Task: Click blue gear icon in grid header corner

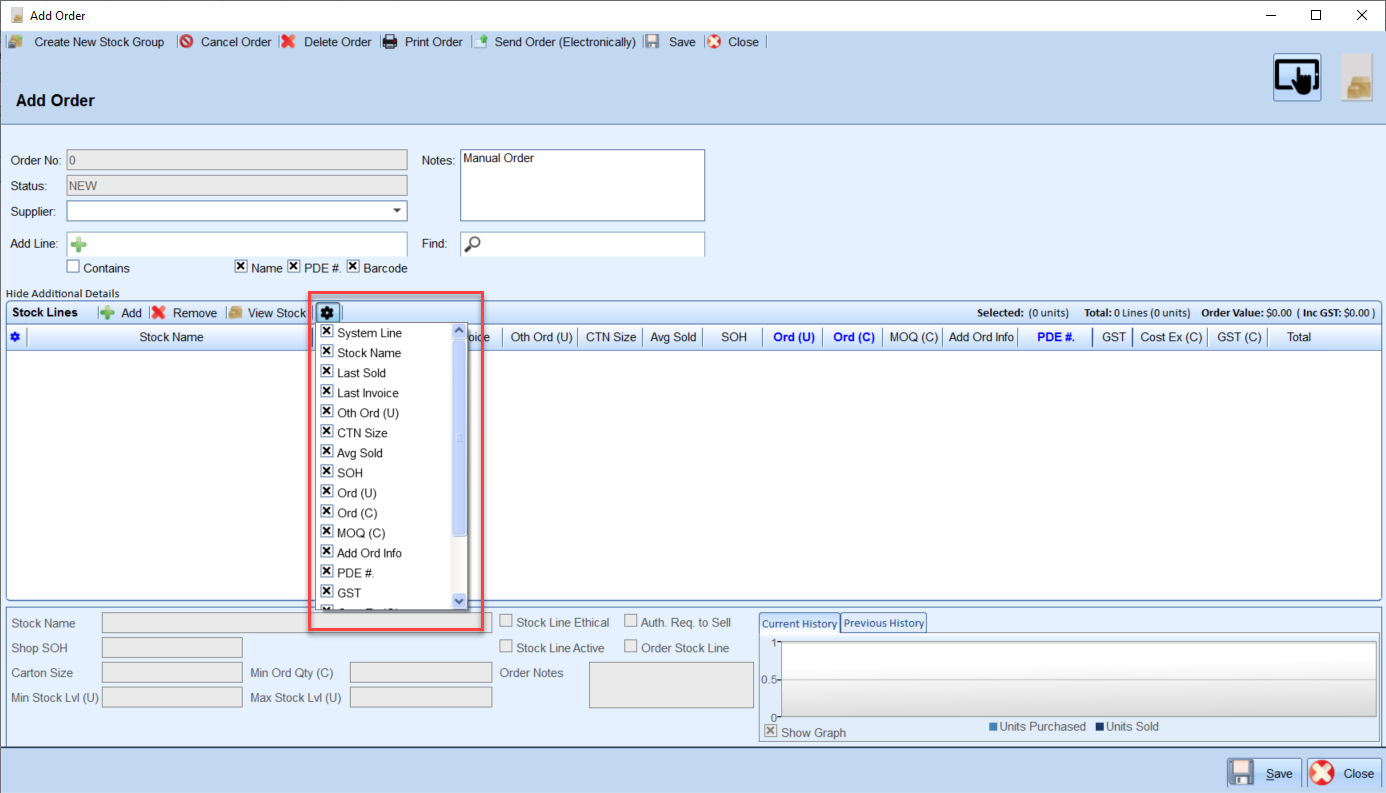Action: pyautogui.click(x=15, y=337)
